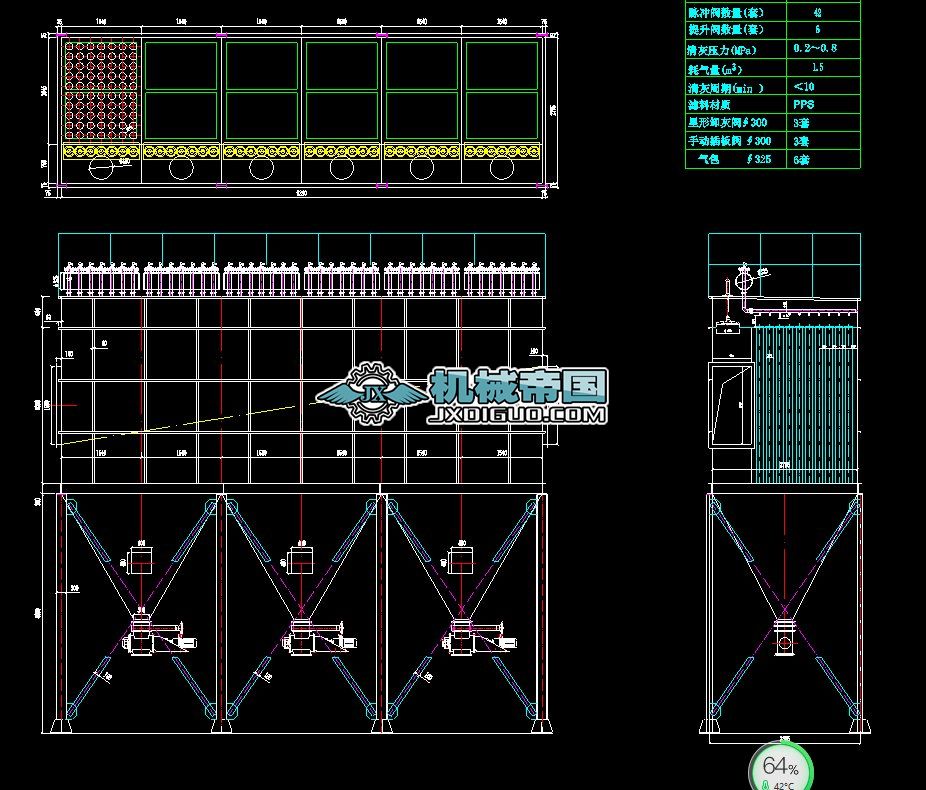This screenshot has height=790, width=926.
Task: Select the 6套 value in 气包 row
Action: click(801, 160)
